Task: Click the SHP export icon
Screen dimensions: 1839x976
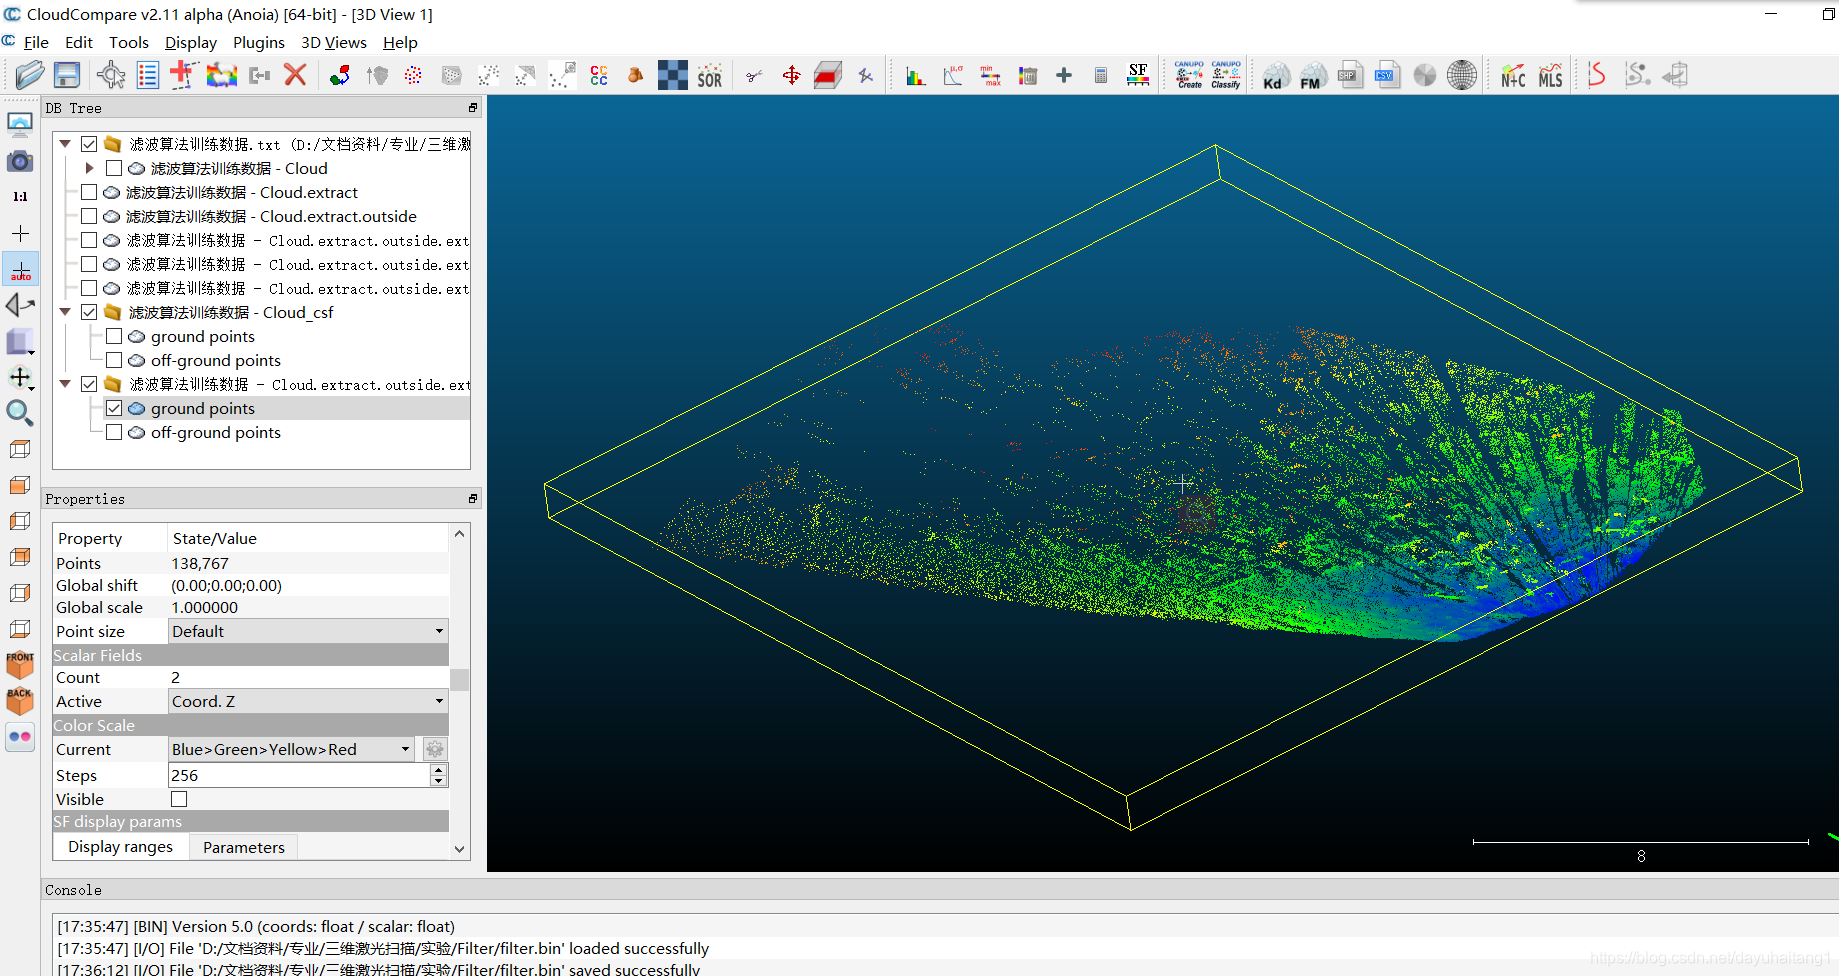Action: coord(1350,75)
